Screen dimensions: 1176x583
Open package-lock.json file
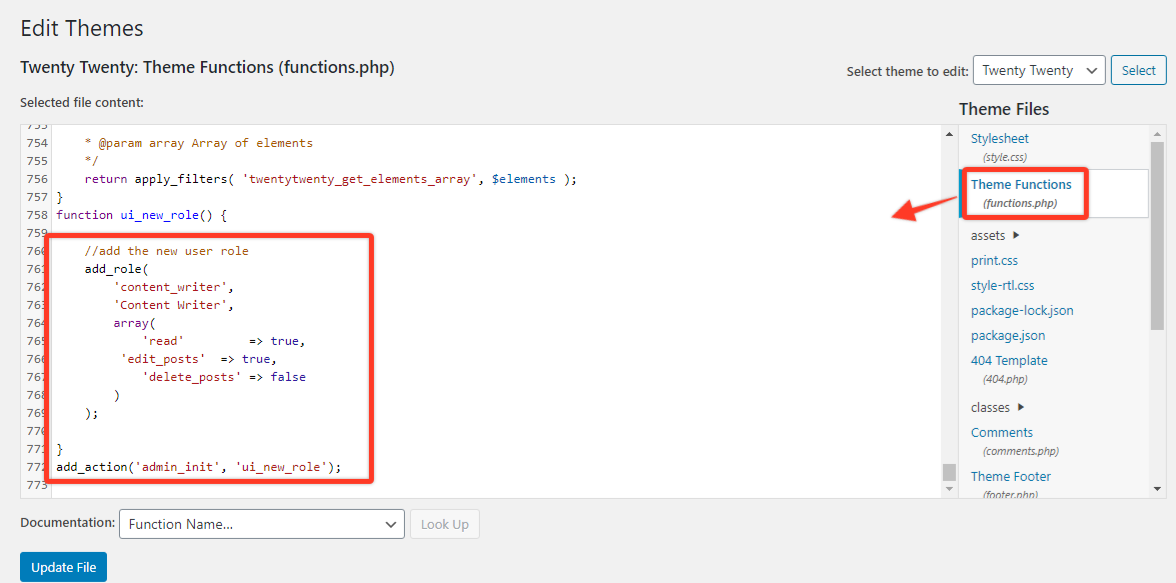pyautogui.click(x=1021, y=311)
